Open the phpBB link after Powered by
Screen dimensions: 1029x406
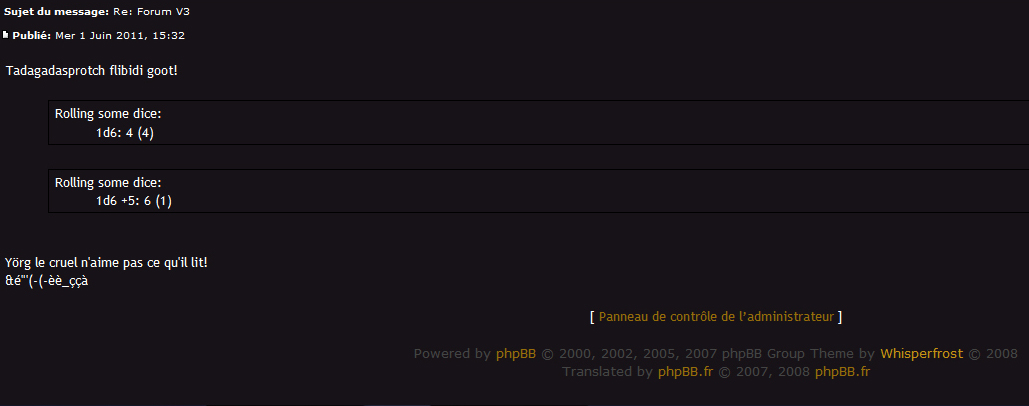(x=516, y=354)
